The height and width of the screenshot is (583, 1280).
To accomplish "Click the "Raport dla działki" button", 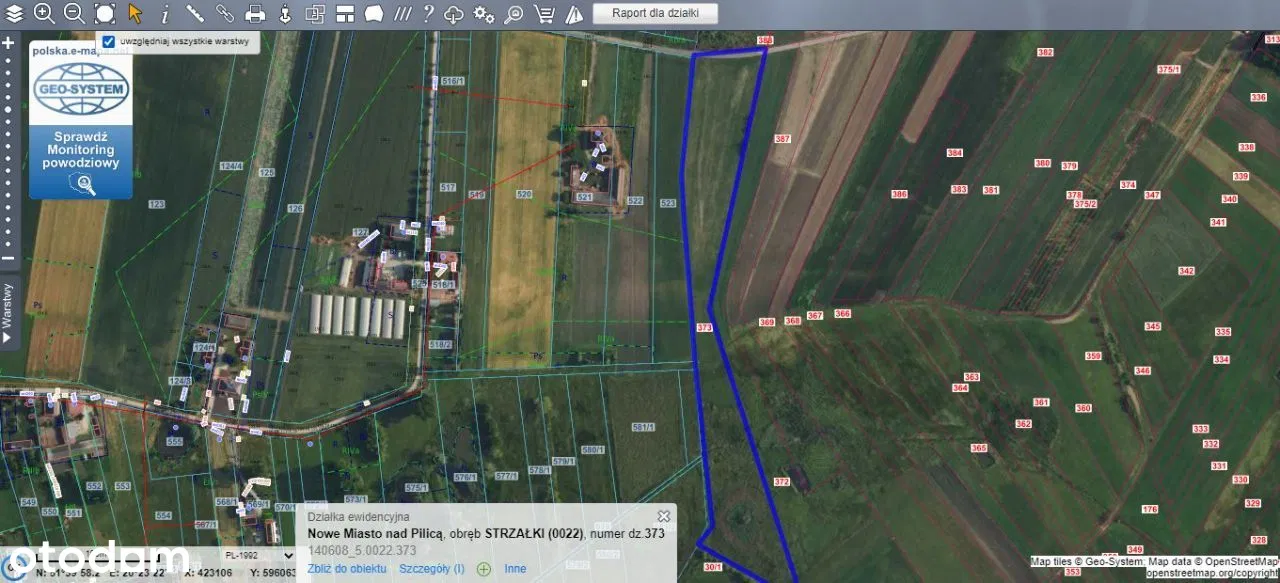I will click(x=655, y=14).
